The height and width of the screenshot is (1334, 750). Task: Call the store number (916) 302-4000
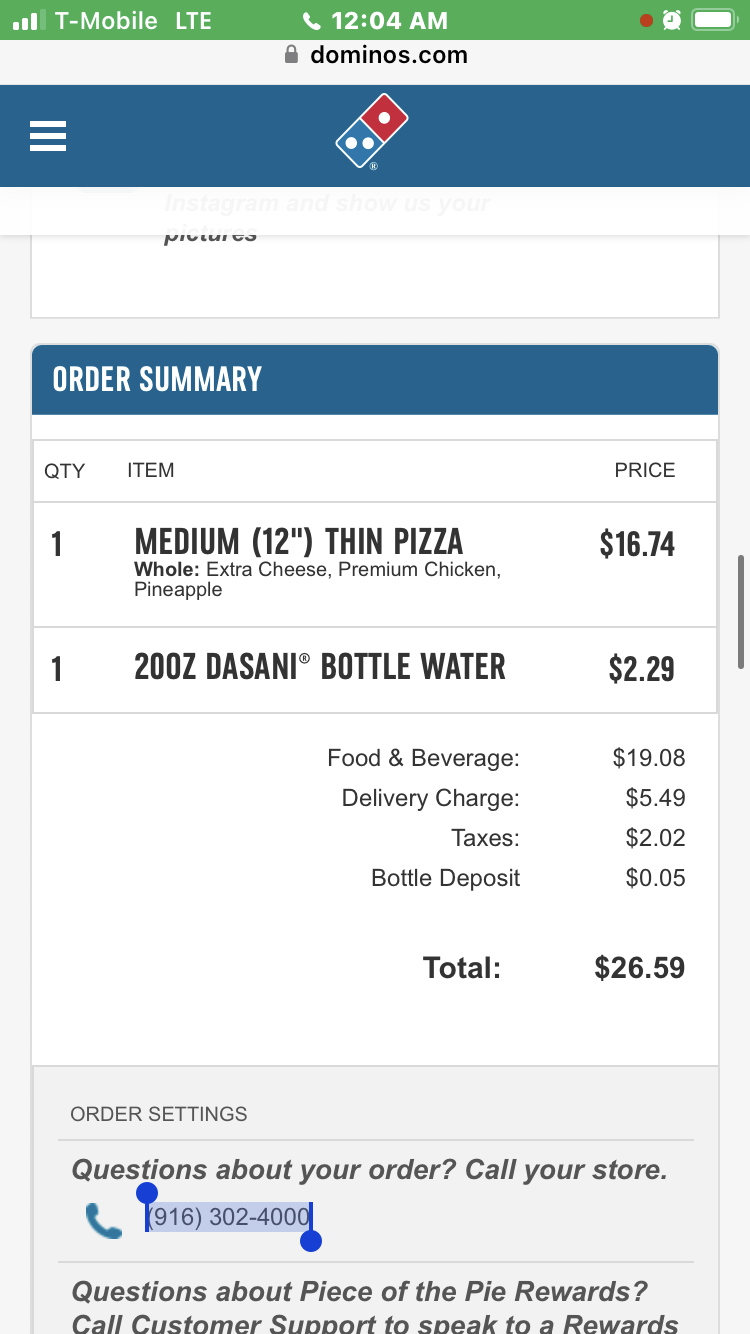229,1218
